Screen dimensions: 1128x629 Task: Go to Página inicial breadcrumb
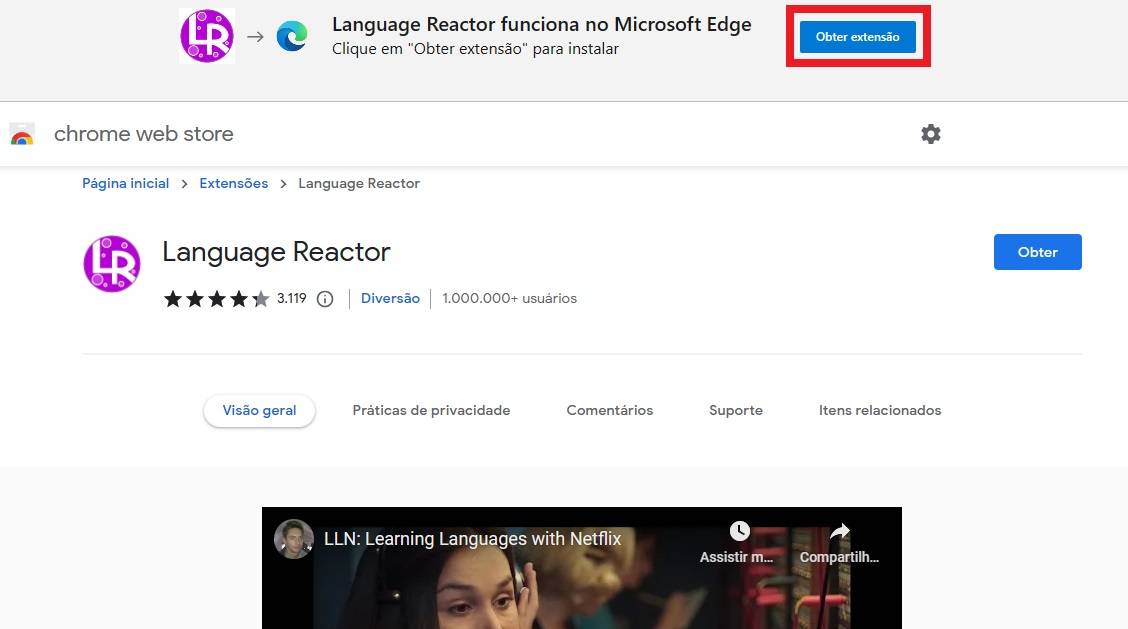(125, 184)
